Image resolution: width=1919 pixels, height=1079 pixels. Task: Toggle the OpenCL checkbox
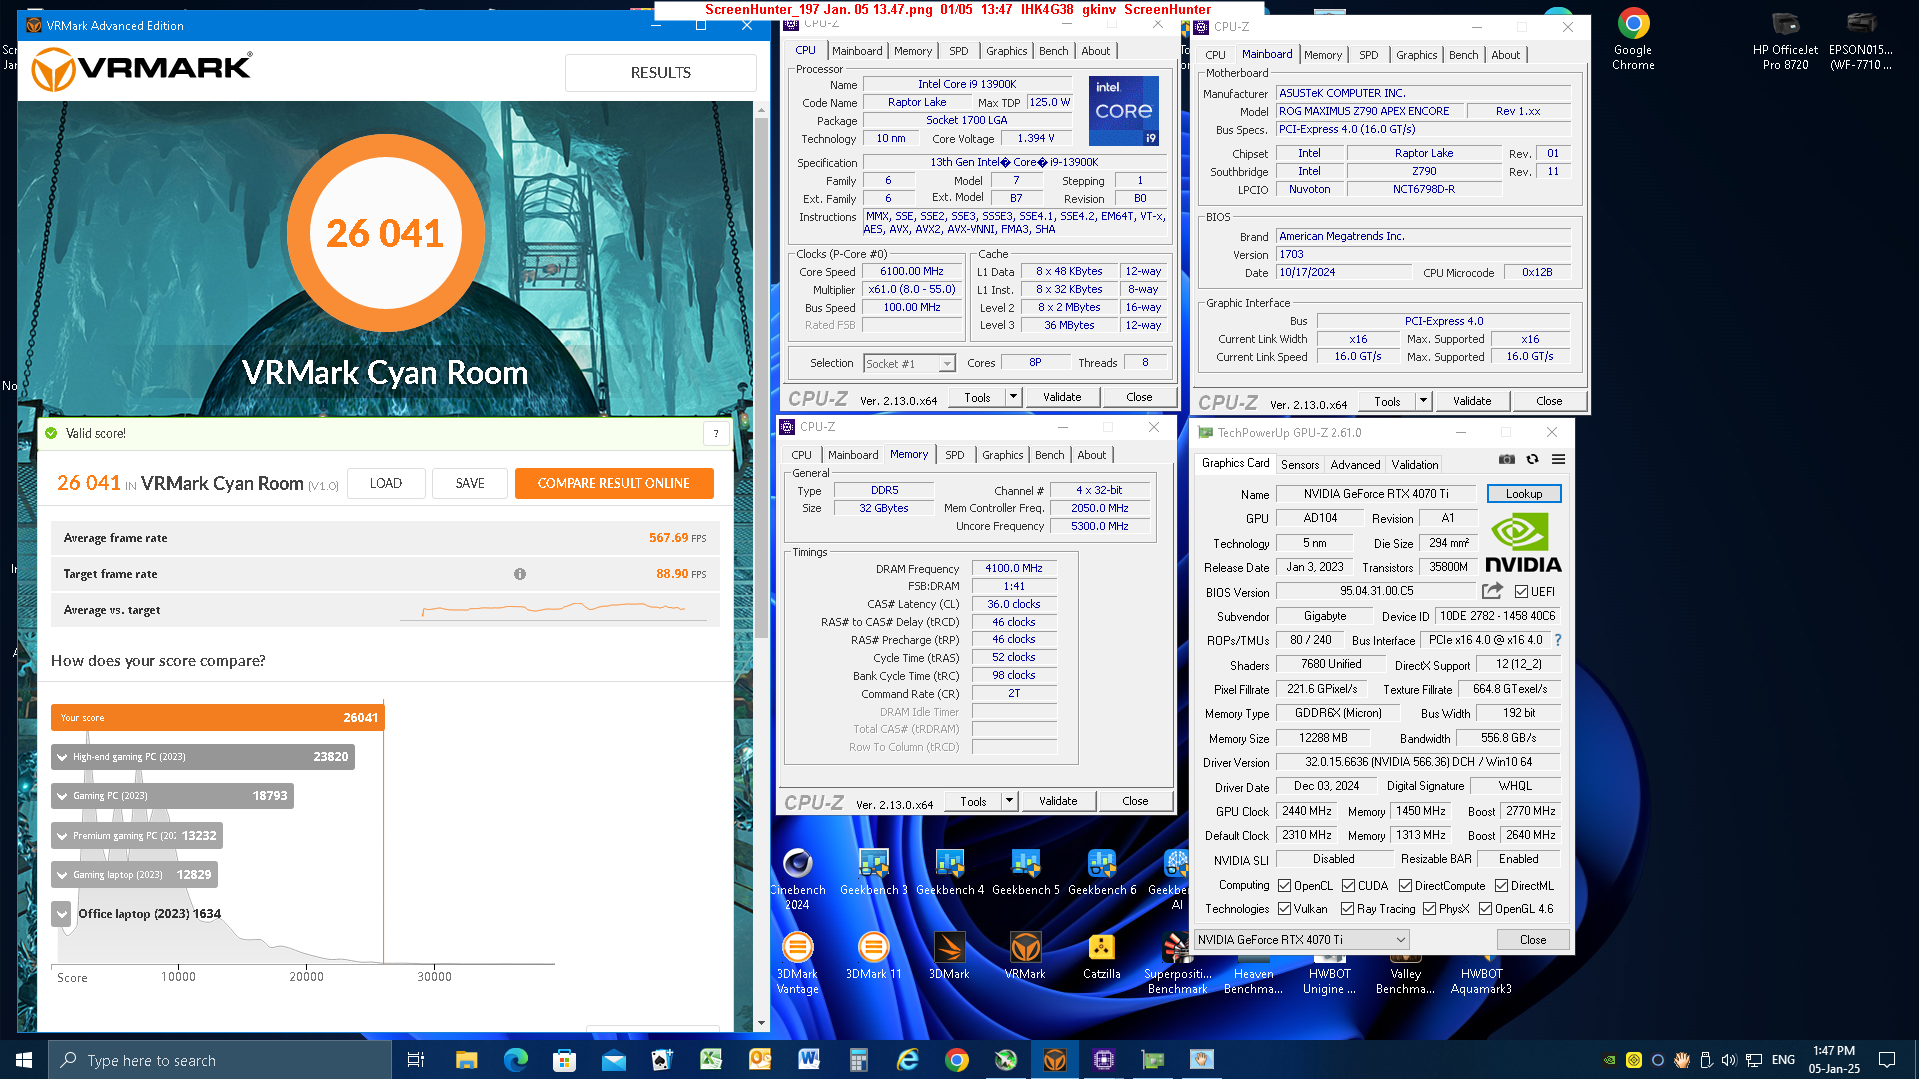coord(1285,886)
